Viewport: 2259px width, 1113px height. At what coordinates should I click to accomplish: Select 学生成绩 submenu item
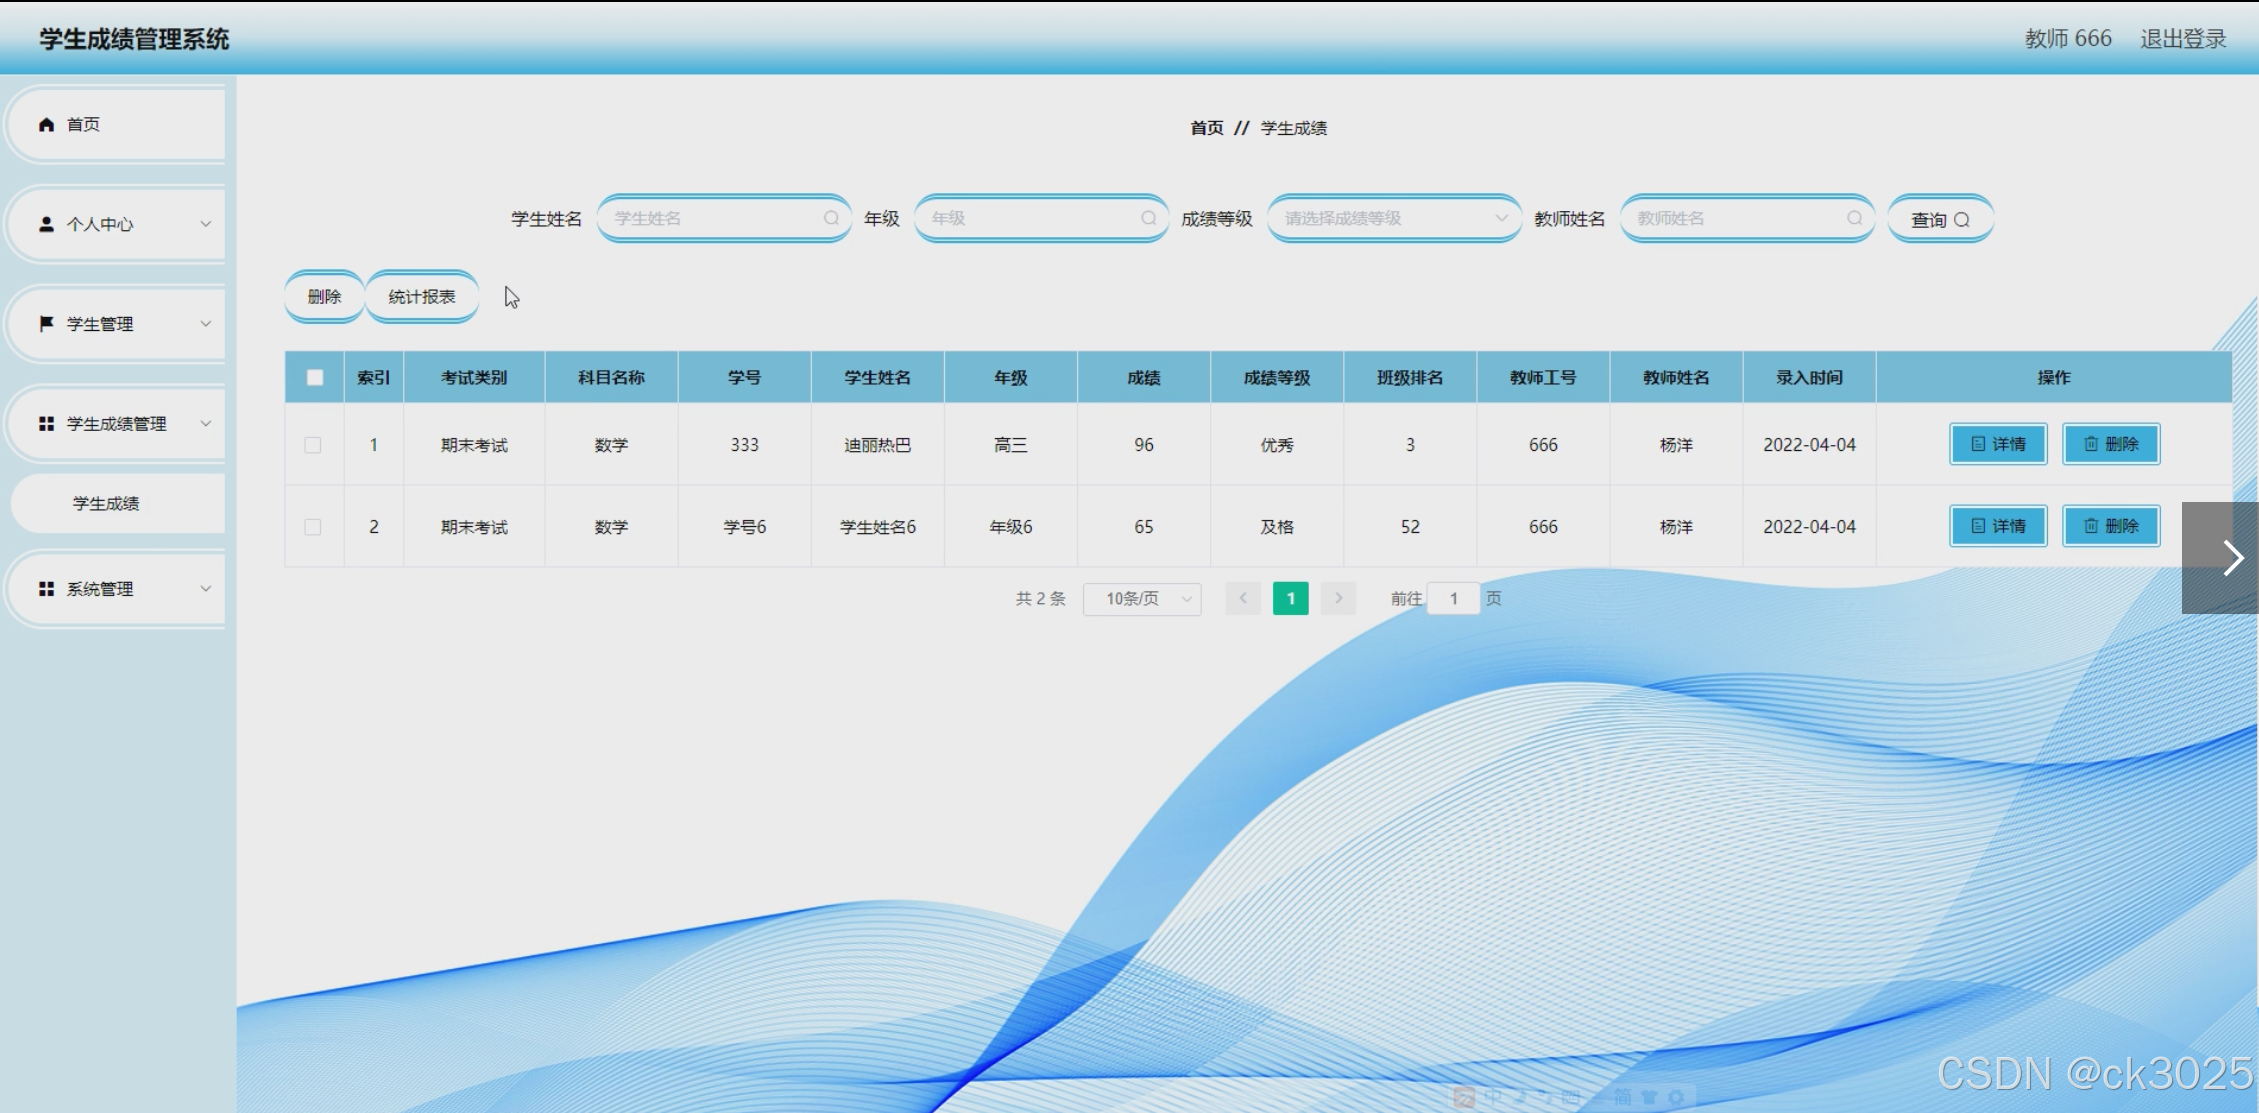click(106, 503)
